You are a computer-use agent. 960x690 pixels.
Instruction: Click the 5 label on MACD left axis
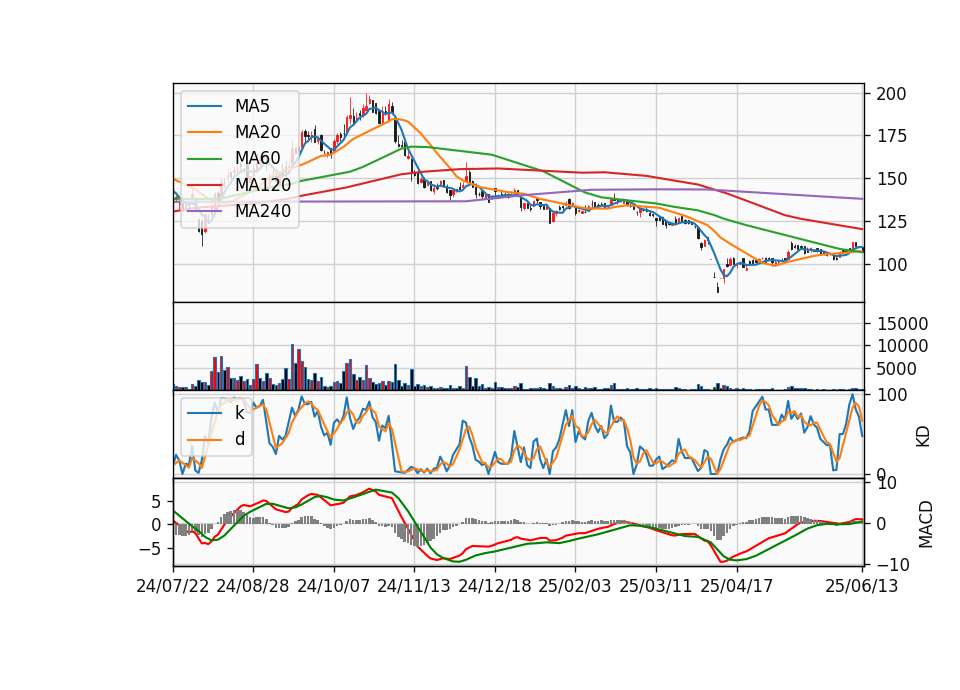[156, 502]
